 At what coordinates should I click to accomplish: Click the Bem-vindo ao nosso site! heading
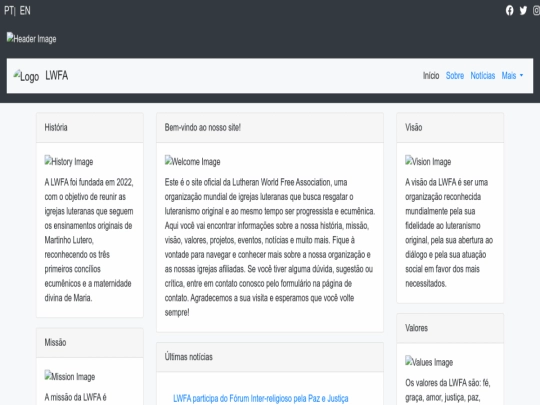click(x=202, y=127)
